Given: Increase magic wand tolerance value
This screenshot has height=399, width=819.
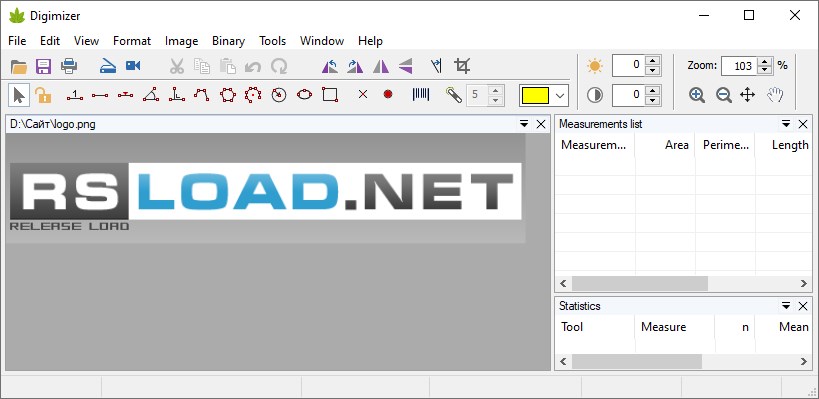Looking at the screenshot, I should (496, 90).
